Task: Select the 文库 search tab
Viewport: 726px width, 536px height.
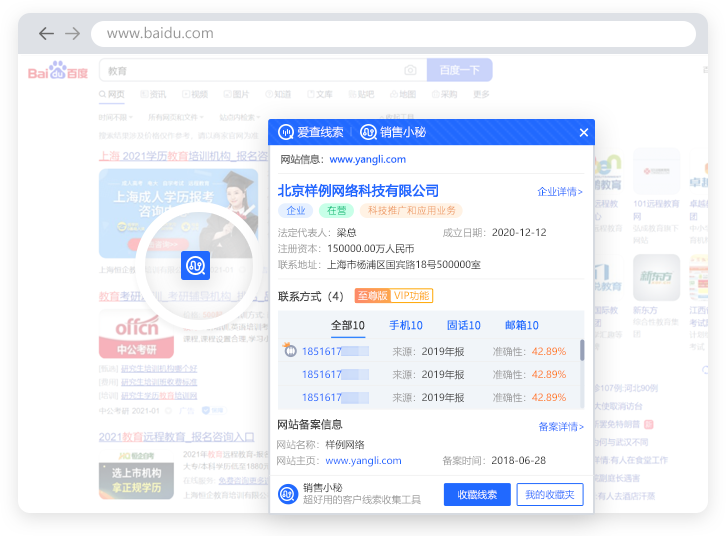Action: pos(320,94)
